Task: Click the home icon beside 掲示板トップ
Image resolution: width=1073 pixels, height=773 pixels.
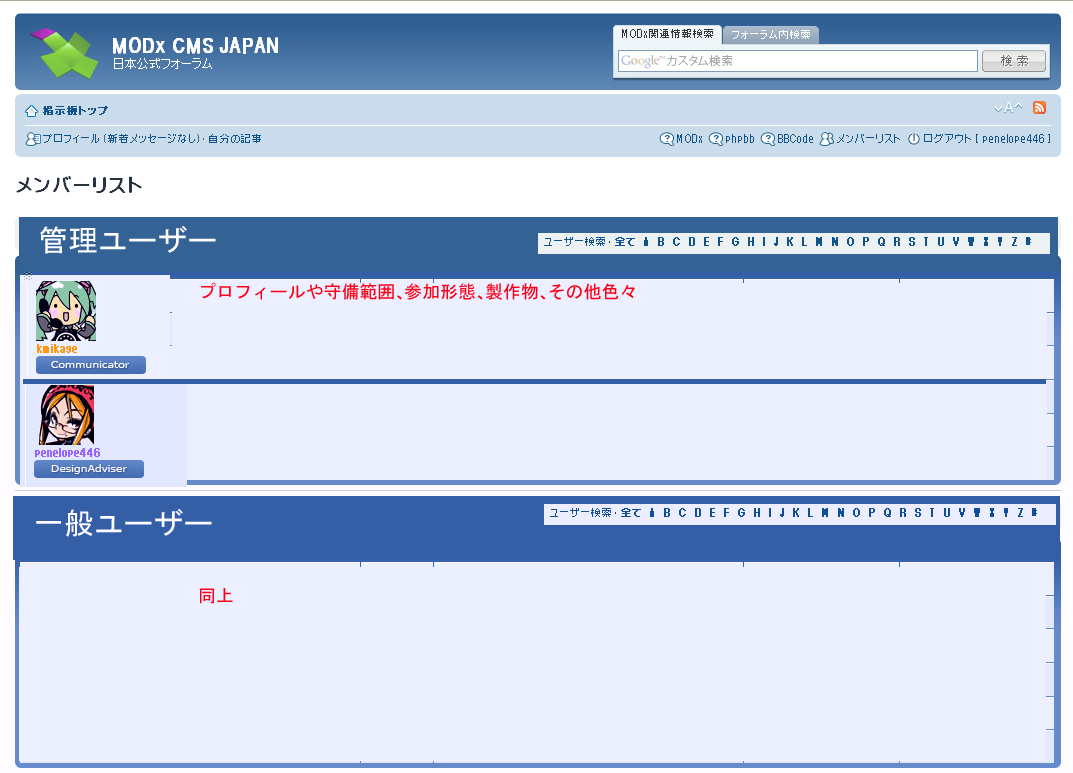Action: click(x=31, y=111)
